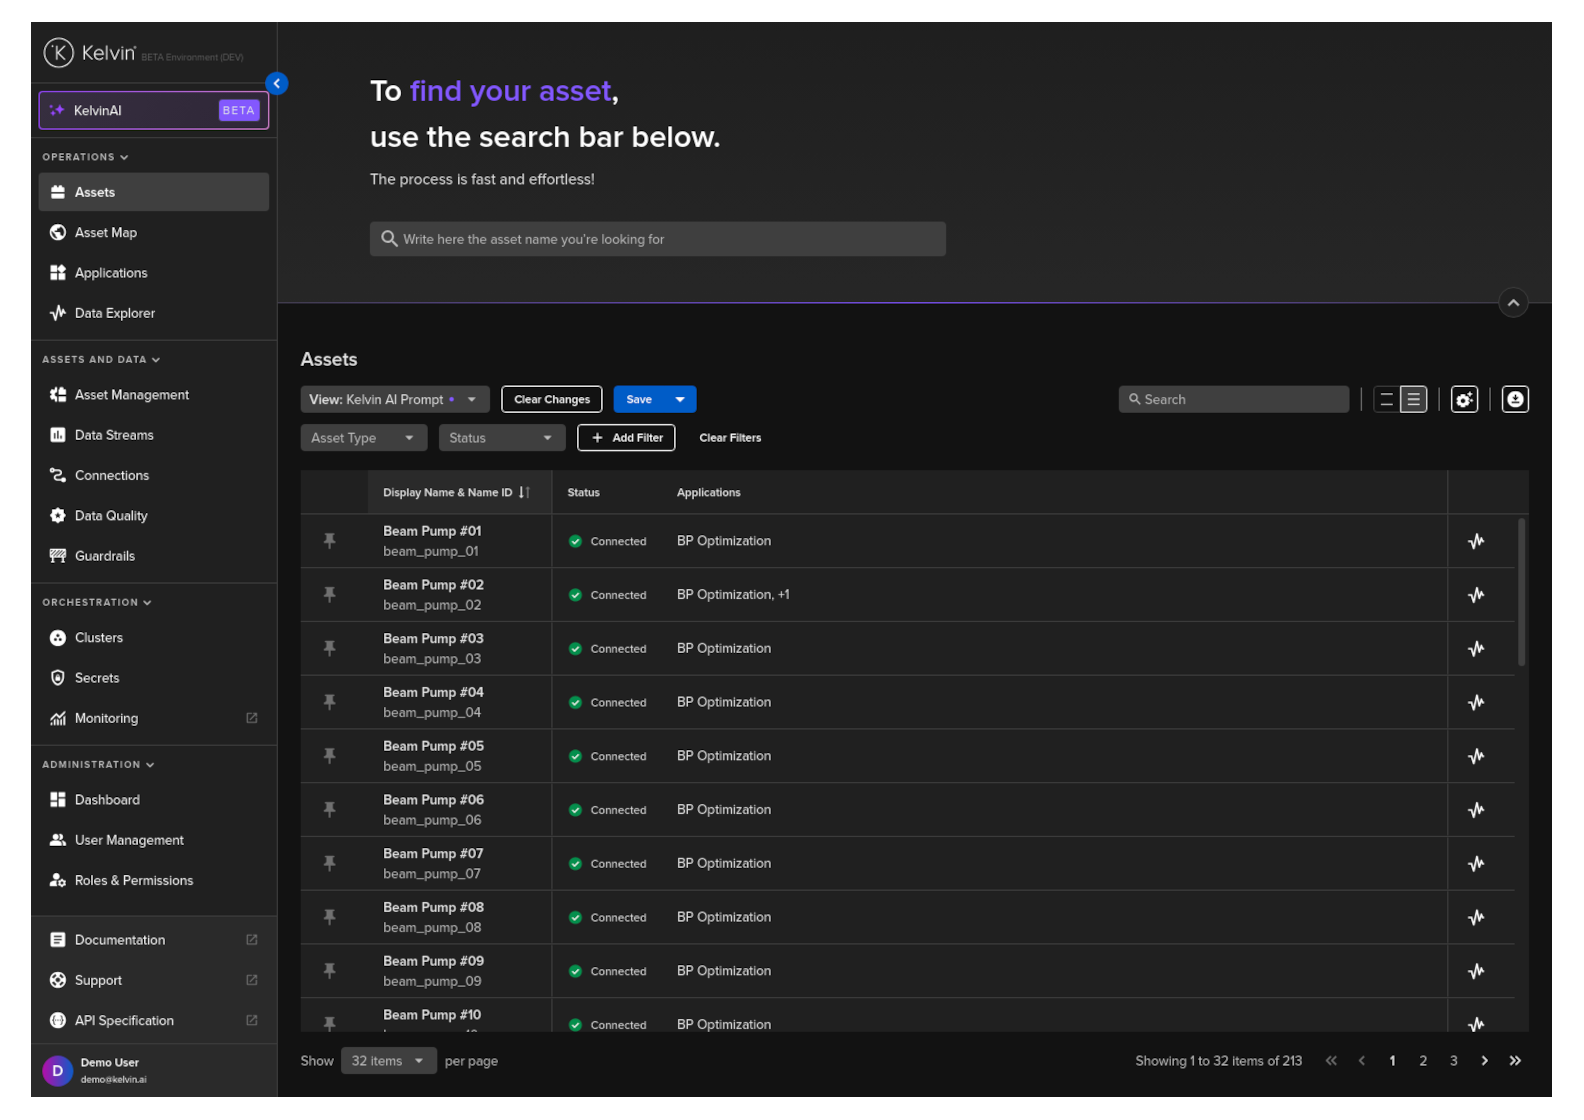
Task: Pin the Beam Pump #03 row
Action: click(x=329, y=648)
